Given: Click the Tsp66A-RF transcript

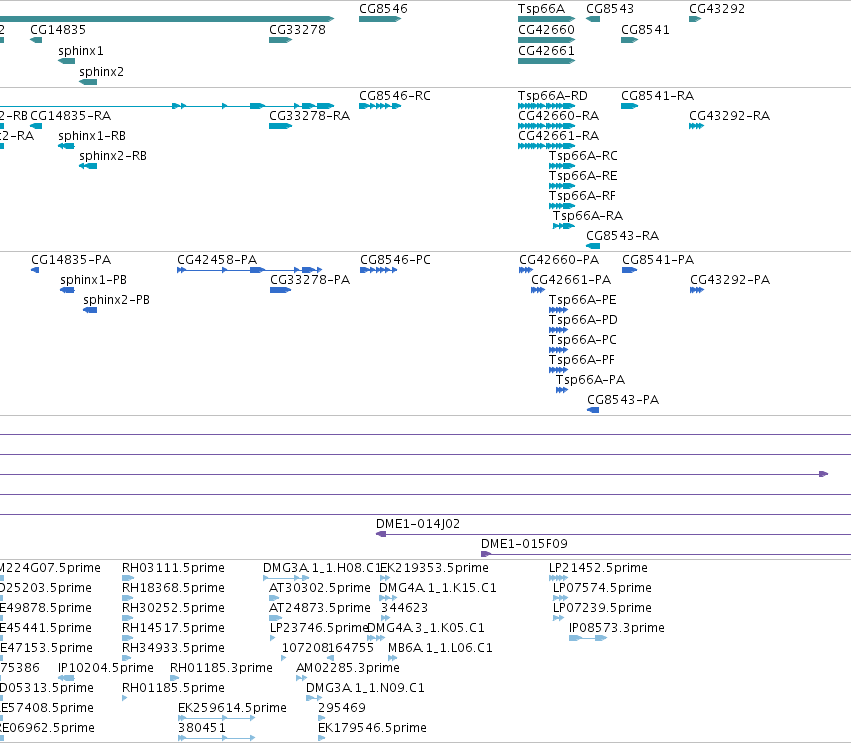Looking at the screenshot, I should coord(562,206).
